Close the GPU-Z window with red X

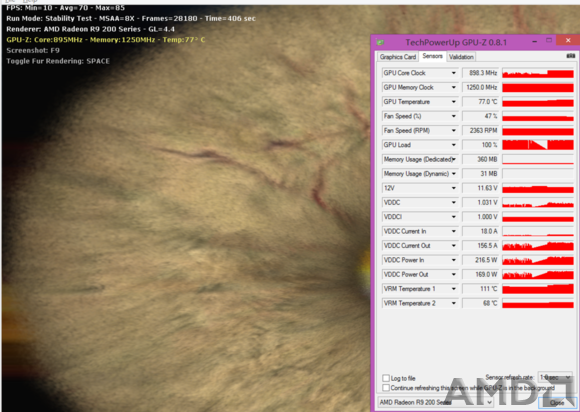[568, 40]
